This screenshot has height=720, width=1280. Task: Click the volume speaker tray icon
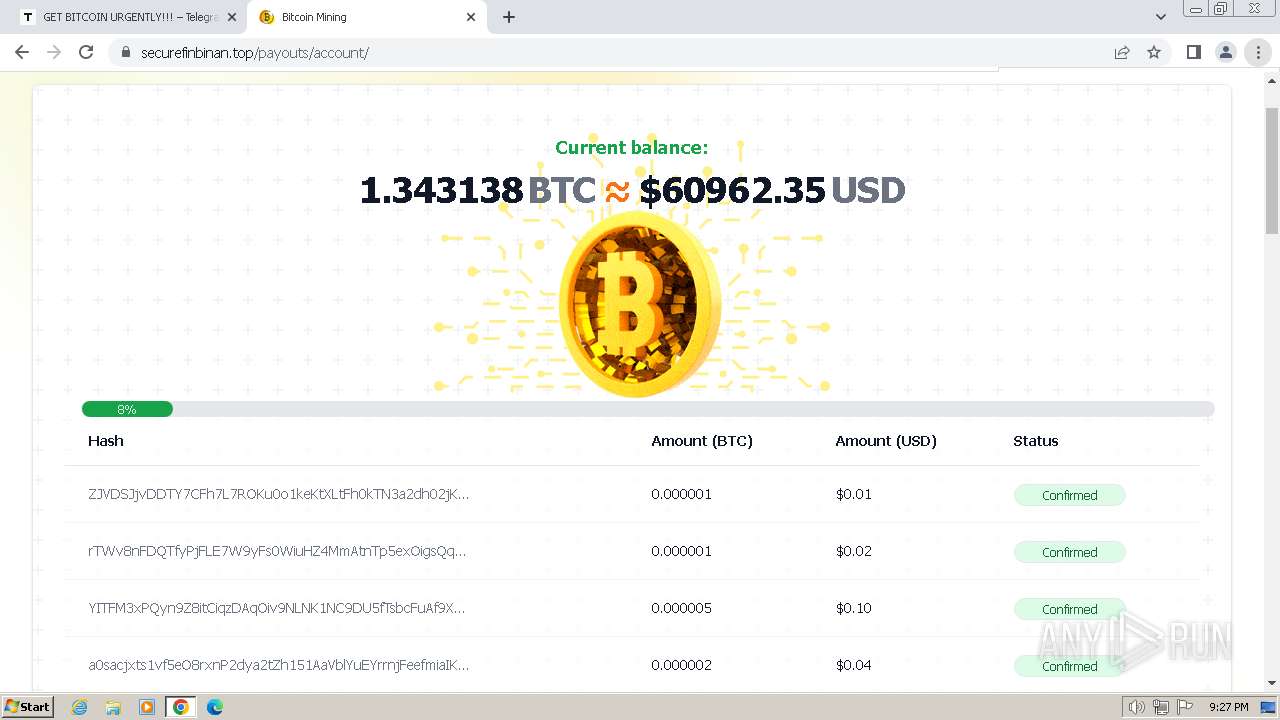(1137, 707)
